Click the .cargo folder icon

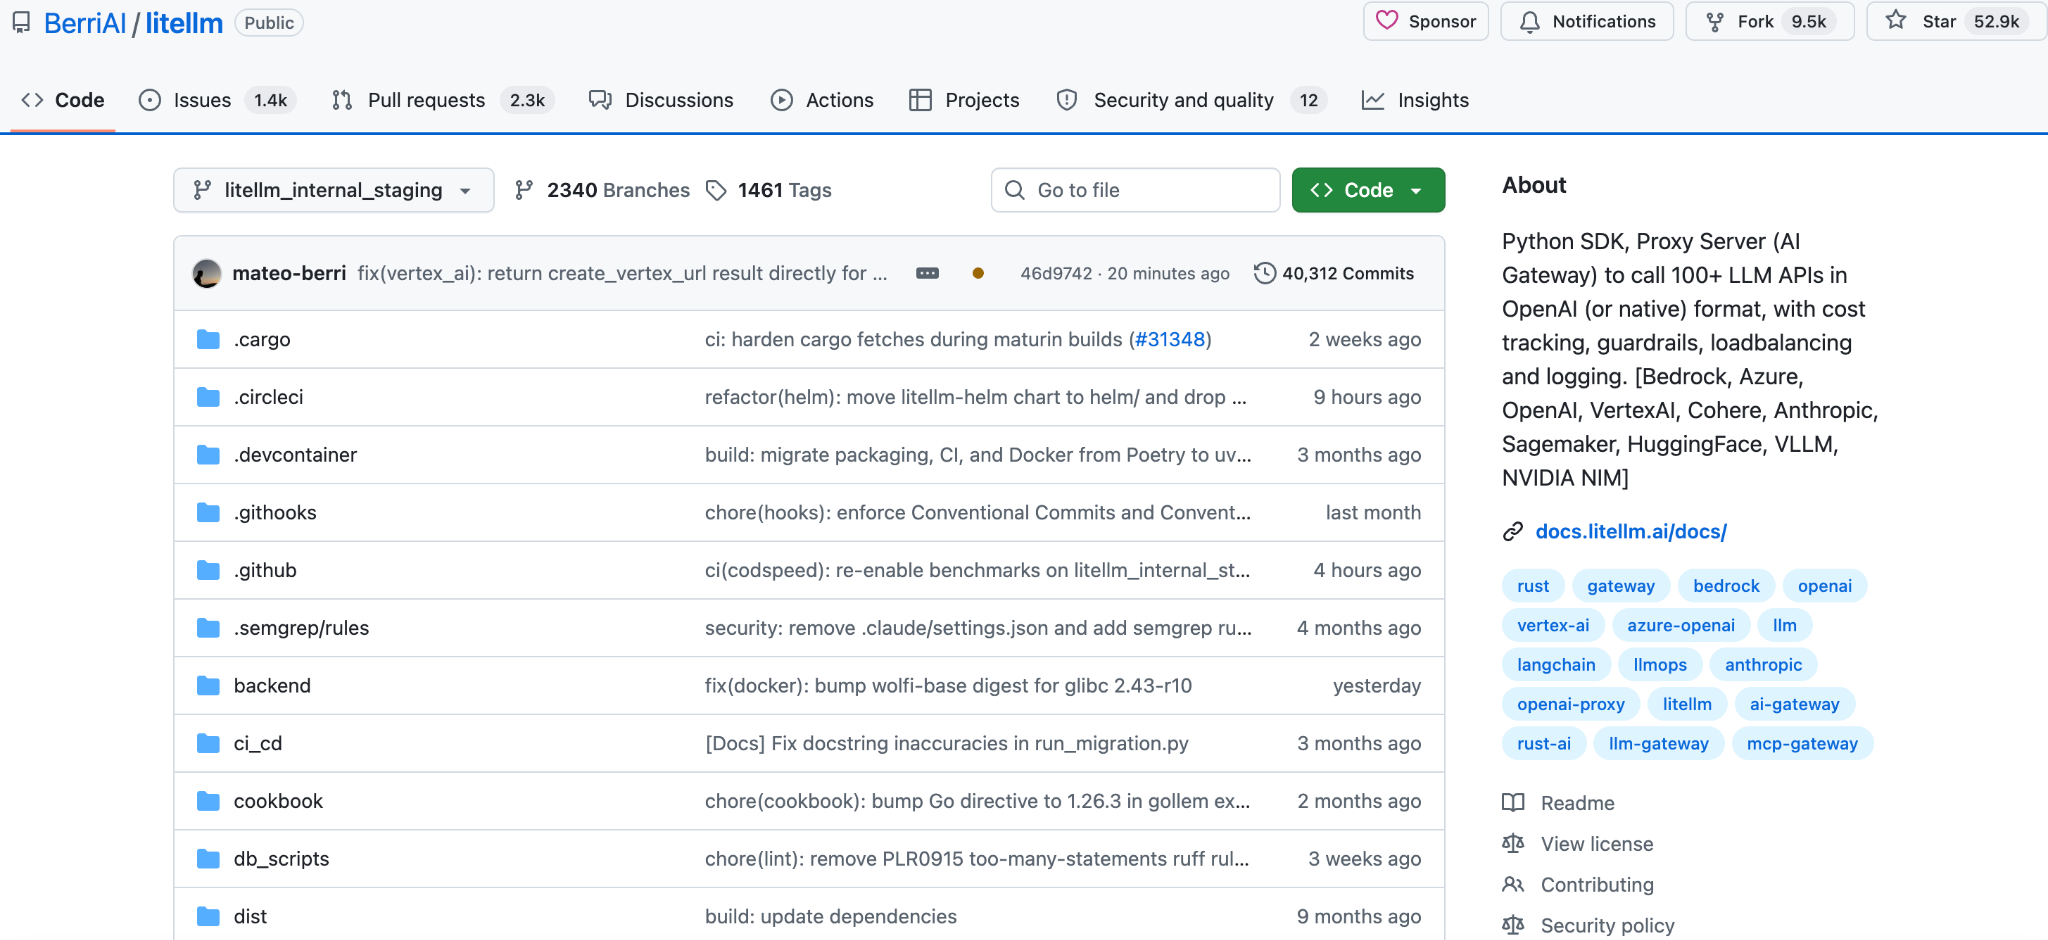tap(208, 339)
